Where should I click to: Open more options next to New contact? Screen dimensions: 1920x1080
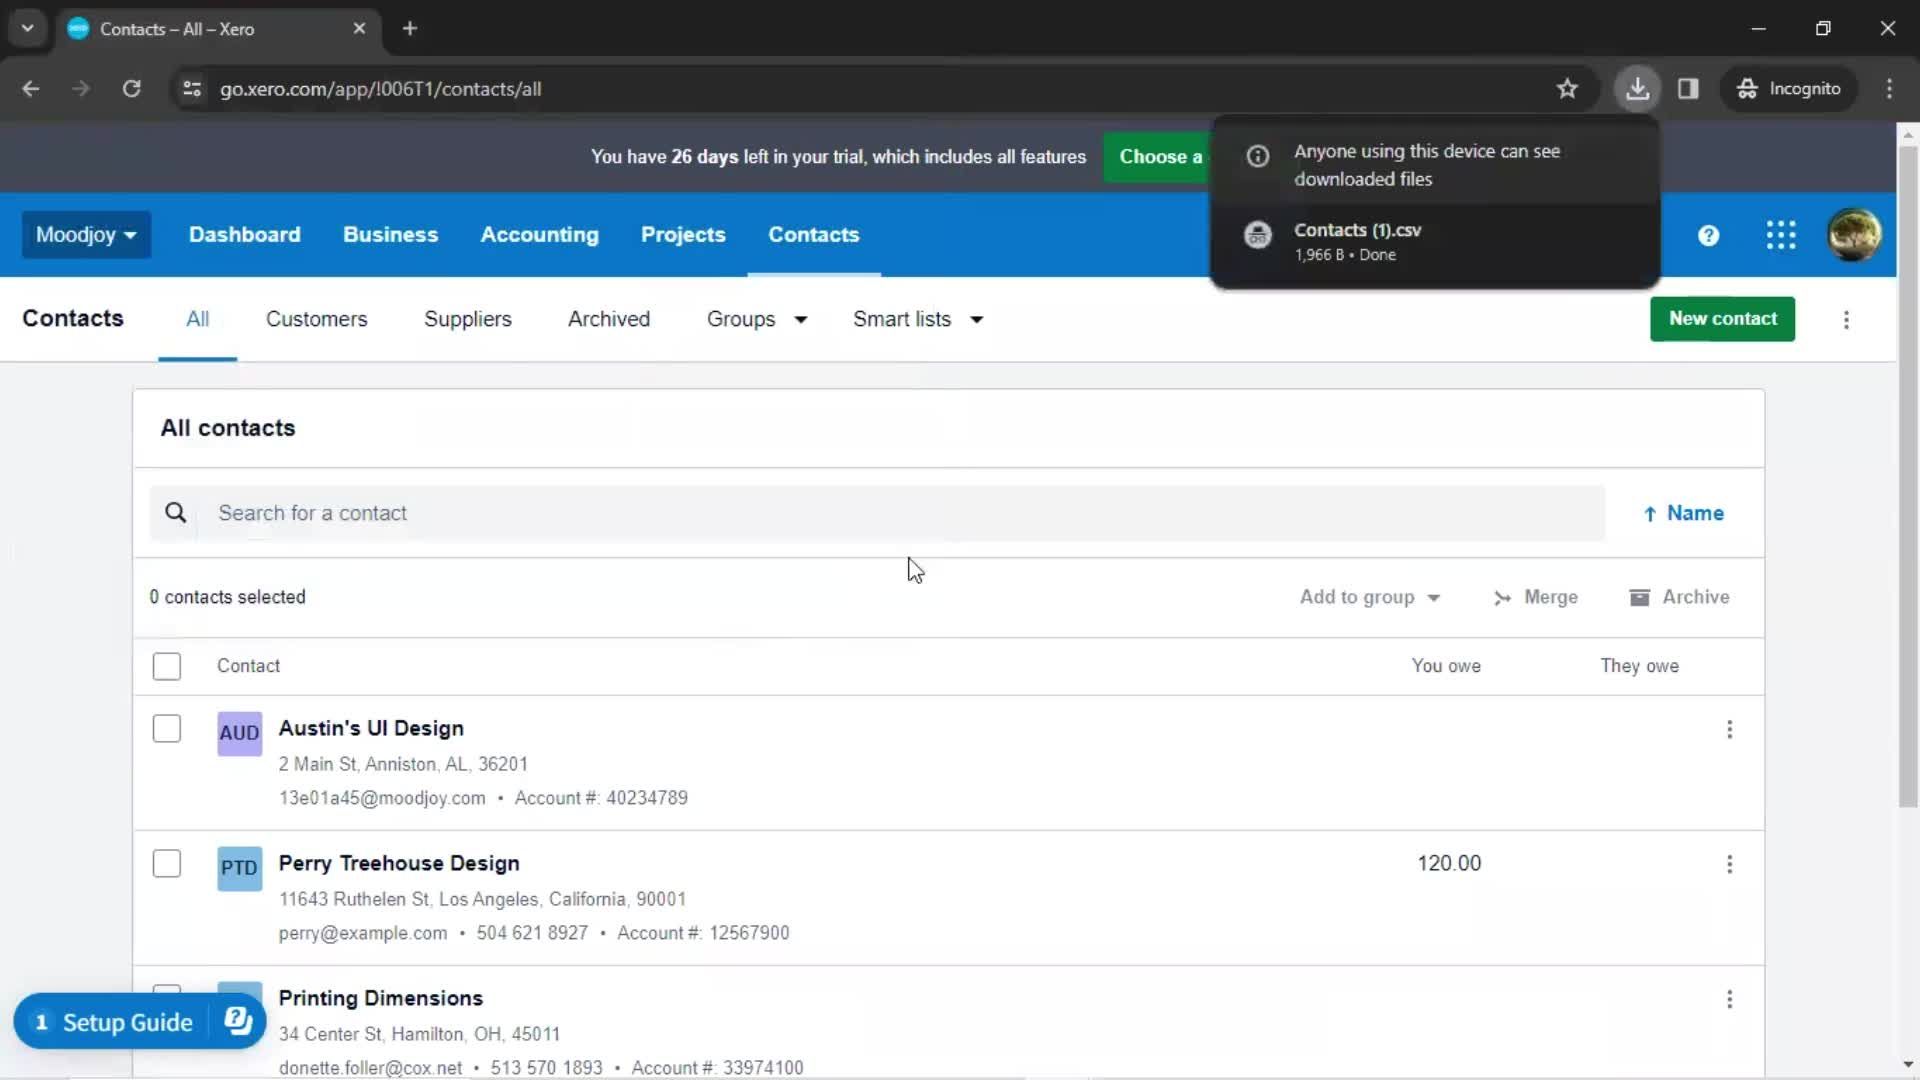tap(1846, 320)
